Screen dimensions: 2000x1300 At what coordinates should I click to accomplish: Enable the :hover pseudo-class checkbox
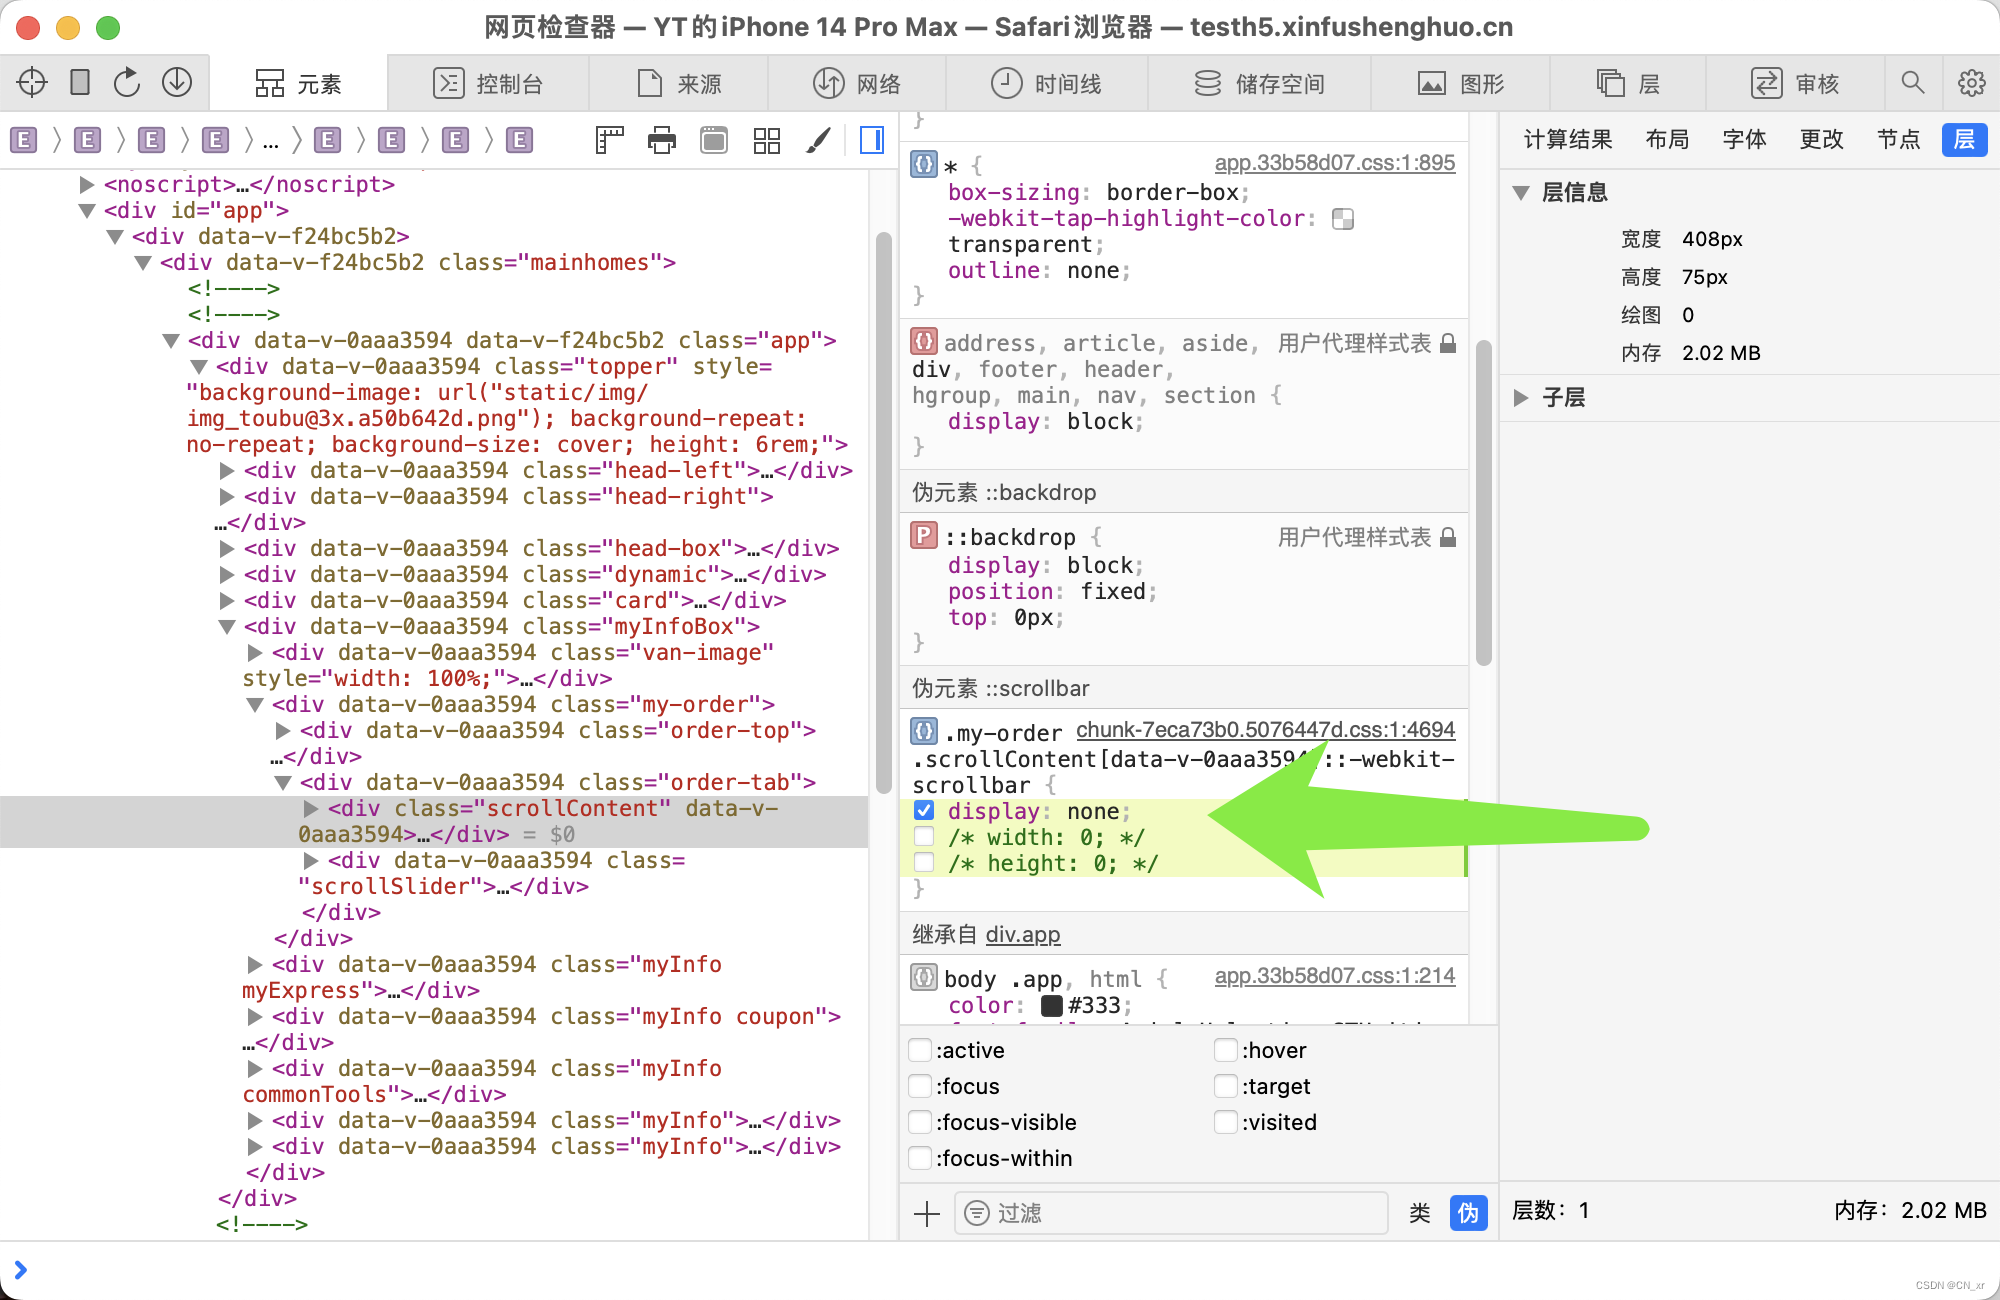(x=1225, y=1050)
